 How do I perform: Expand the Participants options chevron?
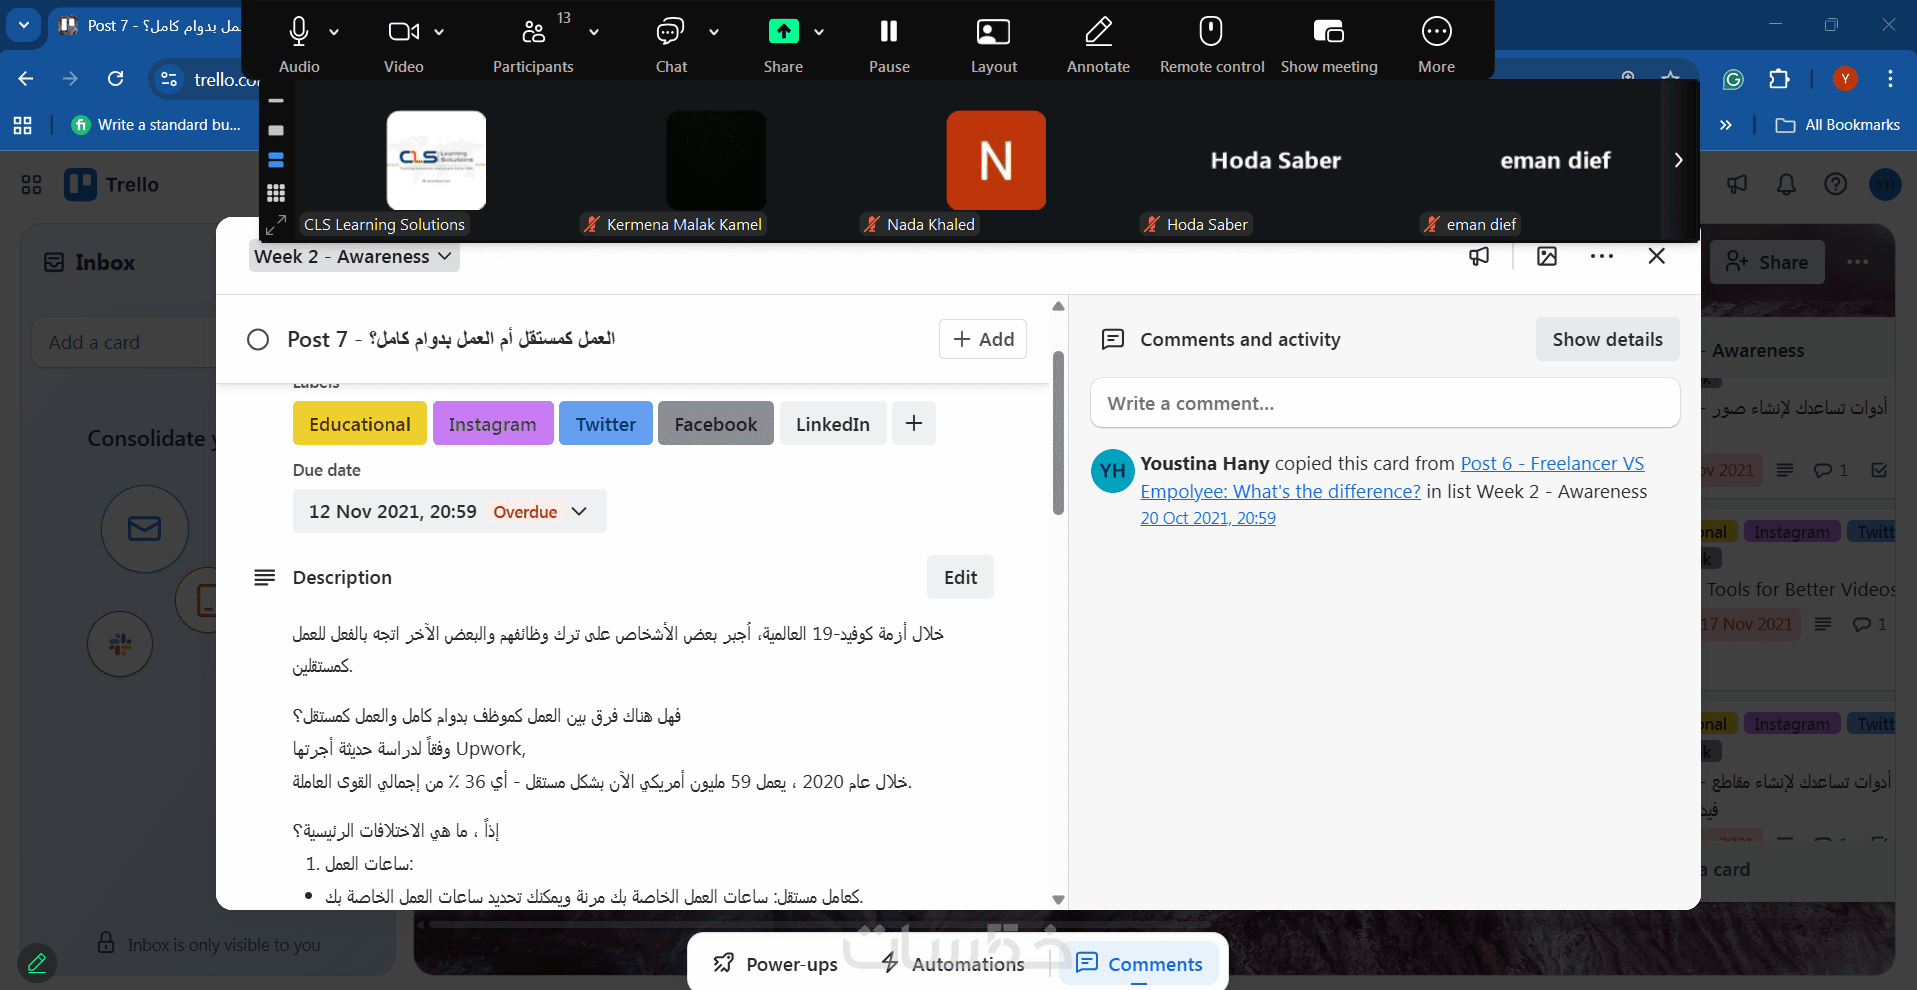[594, 32]
